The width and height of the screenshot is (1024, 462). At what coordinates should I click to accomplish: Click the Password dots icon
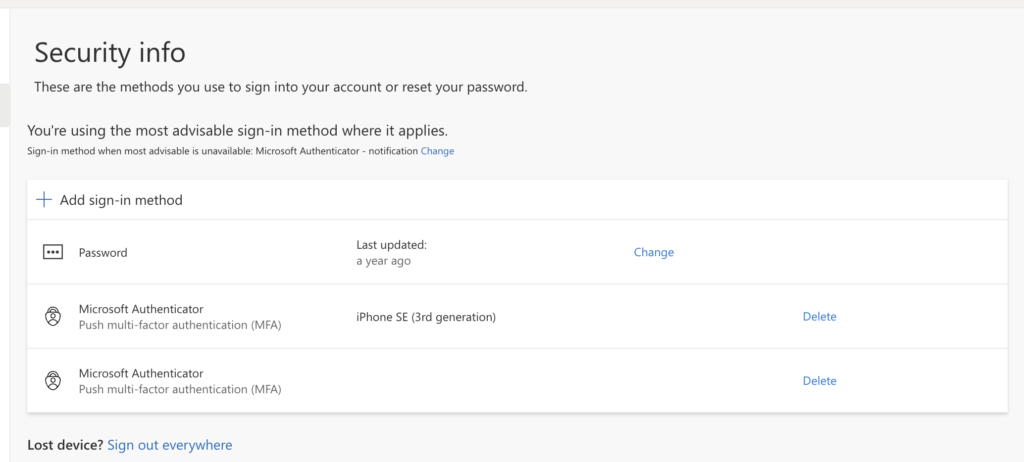click(x=53, y=252)
